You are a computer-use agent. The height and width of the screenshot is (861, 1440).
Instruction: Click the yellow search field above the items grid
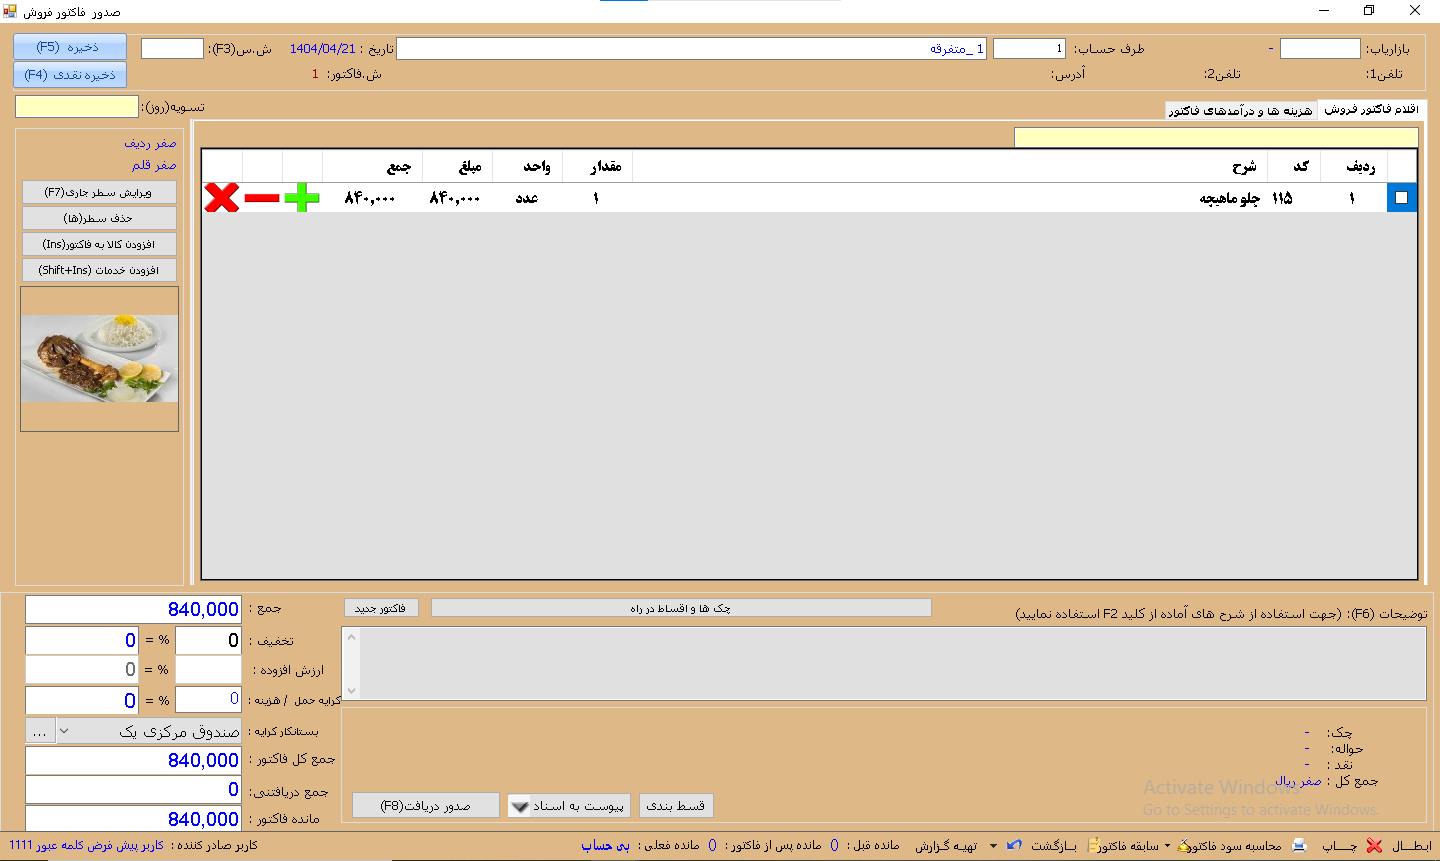pos(1215,138)
